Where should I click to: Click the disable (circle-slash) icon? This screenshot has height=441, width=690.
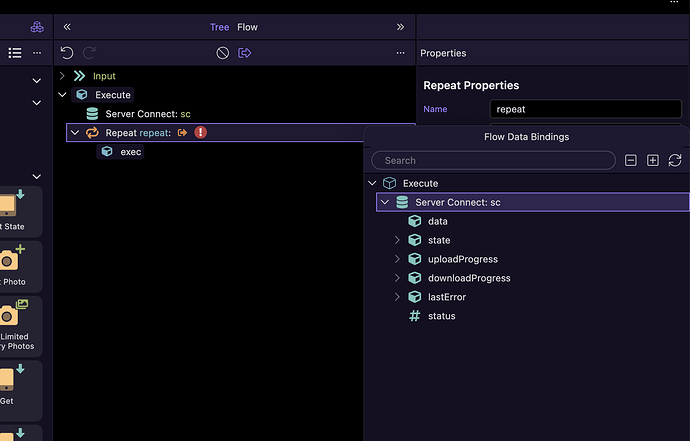coord(223,53)
